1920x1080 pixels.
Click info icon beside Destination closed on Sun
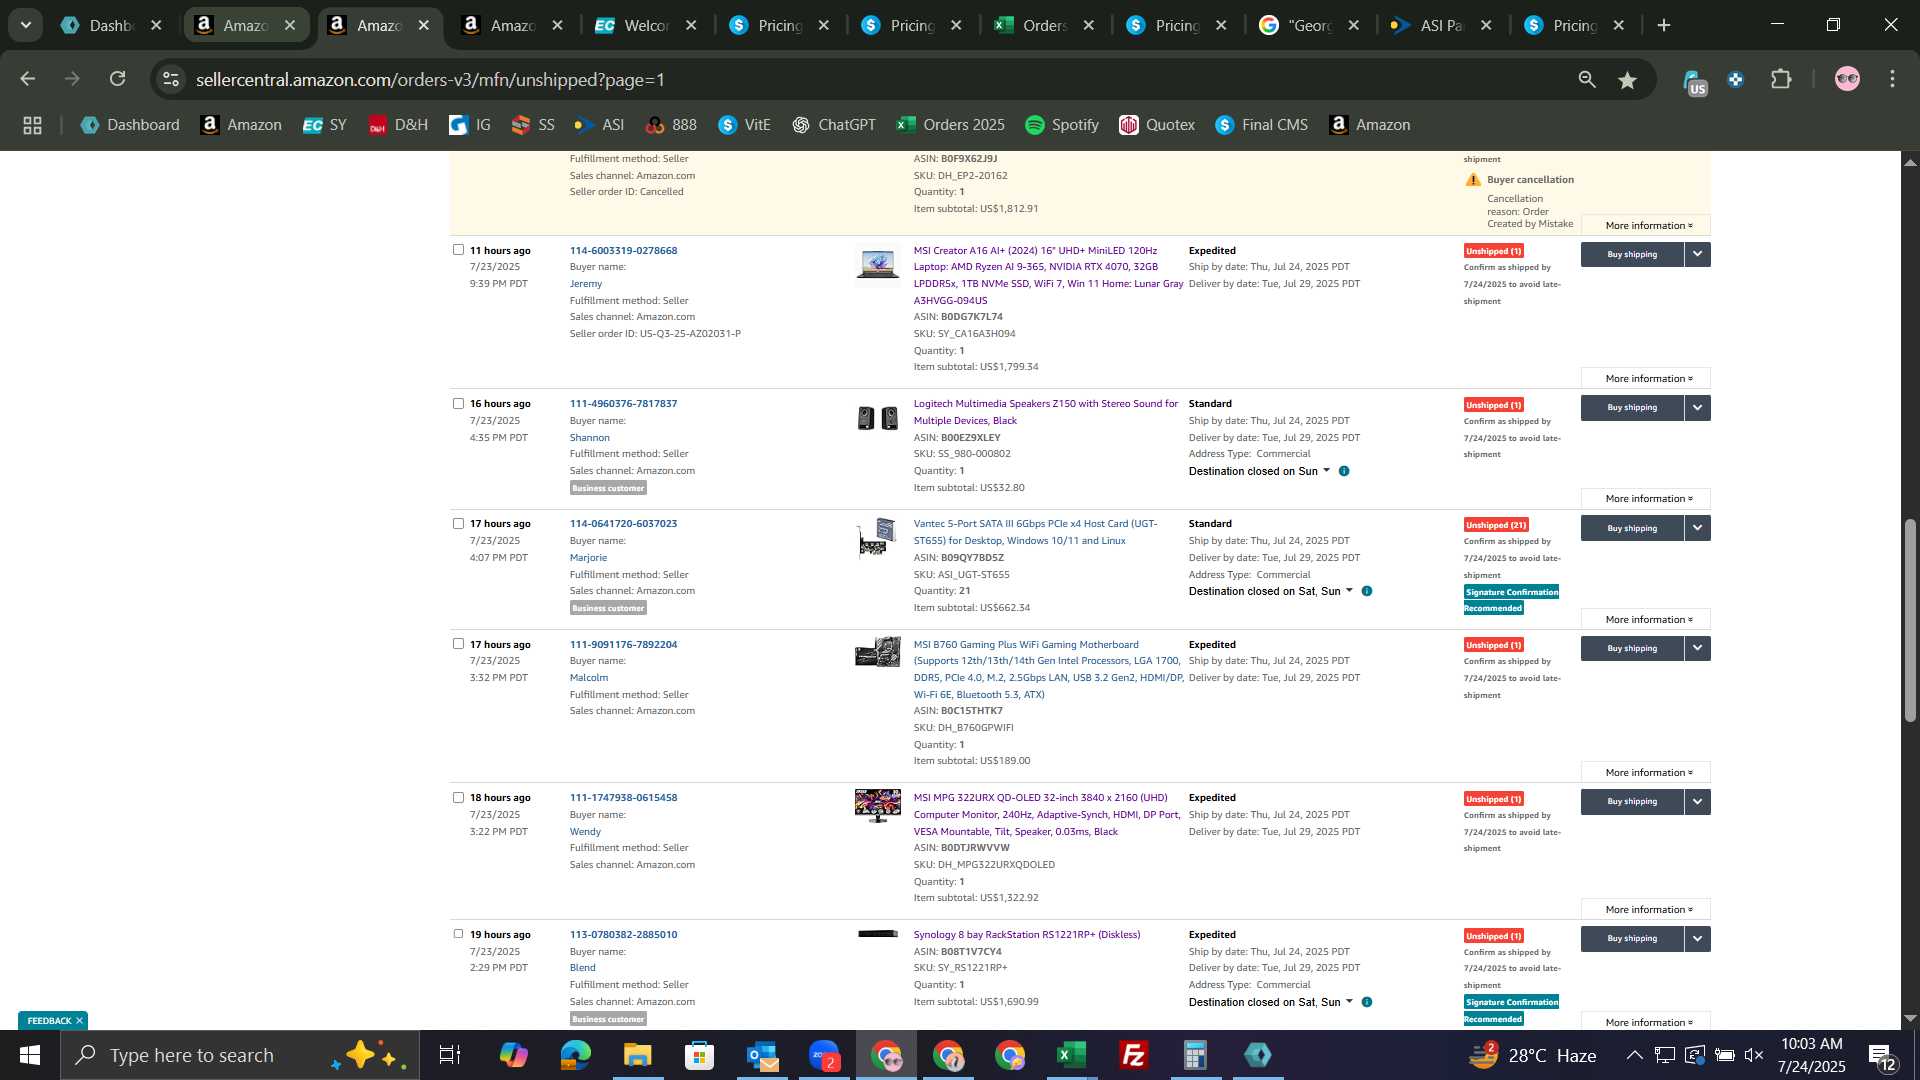(1344, 471)
